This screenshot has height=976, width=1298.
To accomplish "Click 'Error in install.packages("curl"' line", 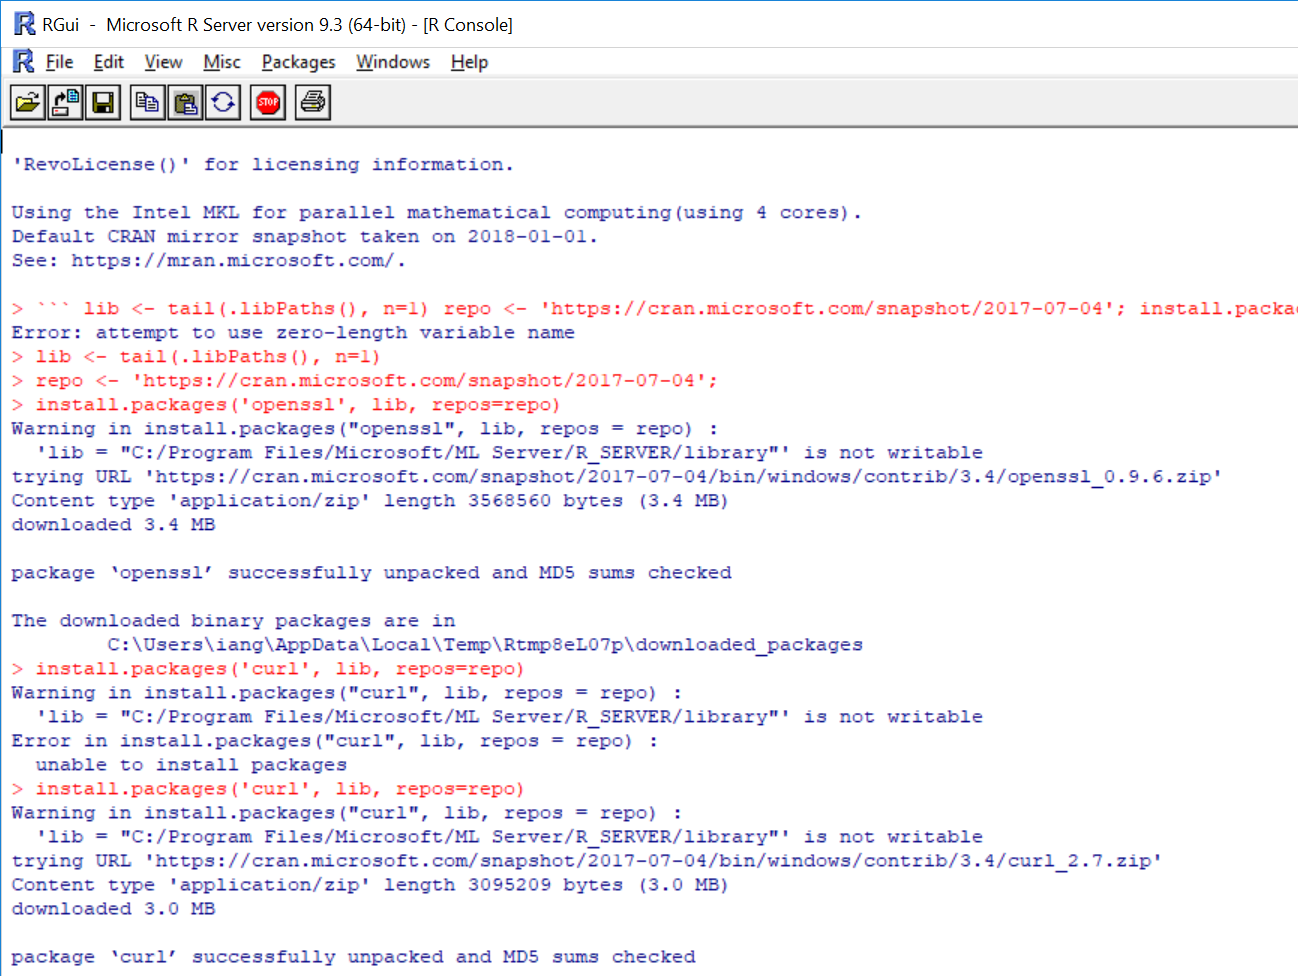I will (x=335, y=740).
